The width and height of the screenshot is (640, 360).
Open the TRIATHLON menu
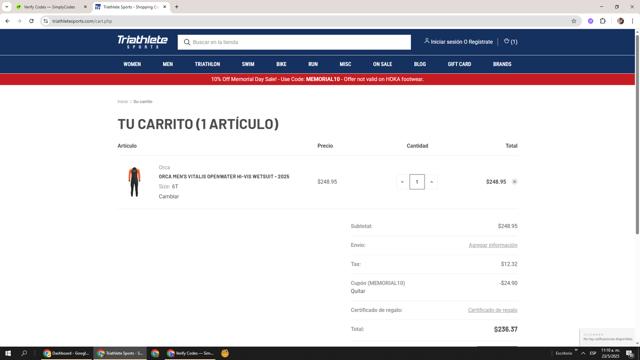207,64
